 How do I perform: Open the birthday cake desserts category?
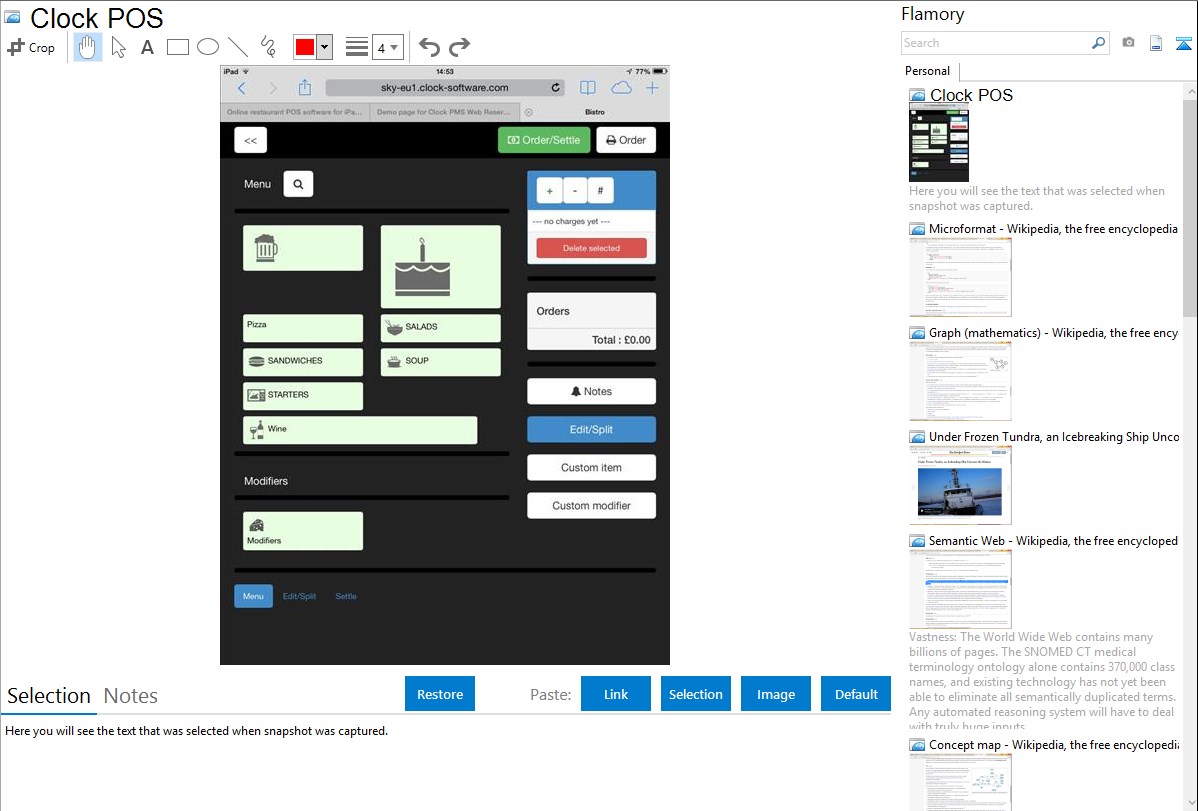coord(440,267)
